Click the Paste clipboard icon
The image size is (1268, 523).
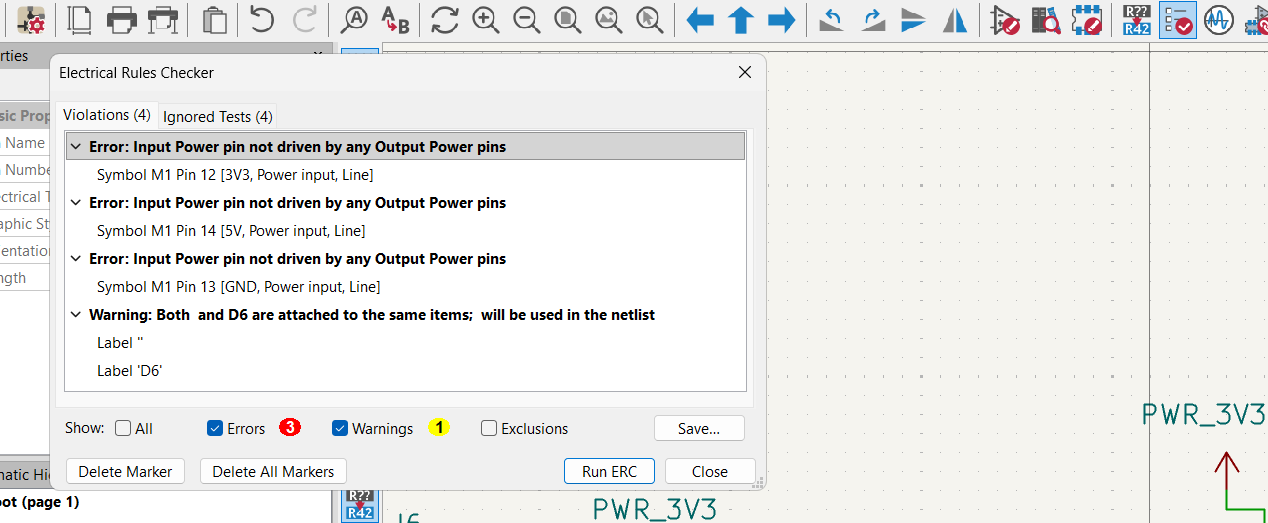pos(214,19)
